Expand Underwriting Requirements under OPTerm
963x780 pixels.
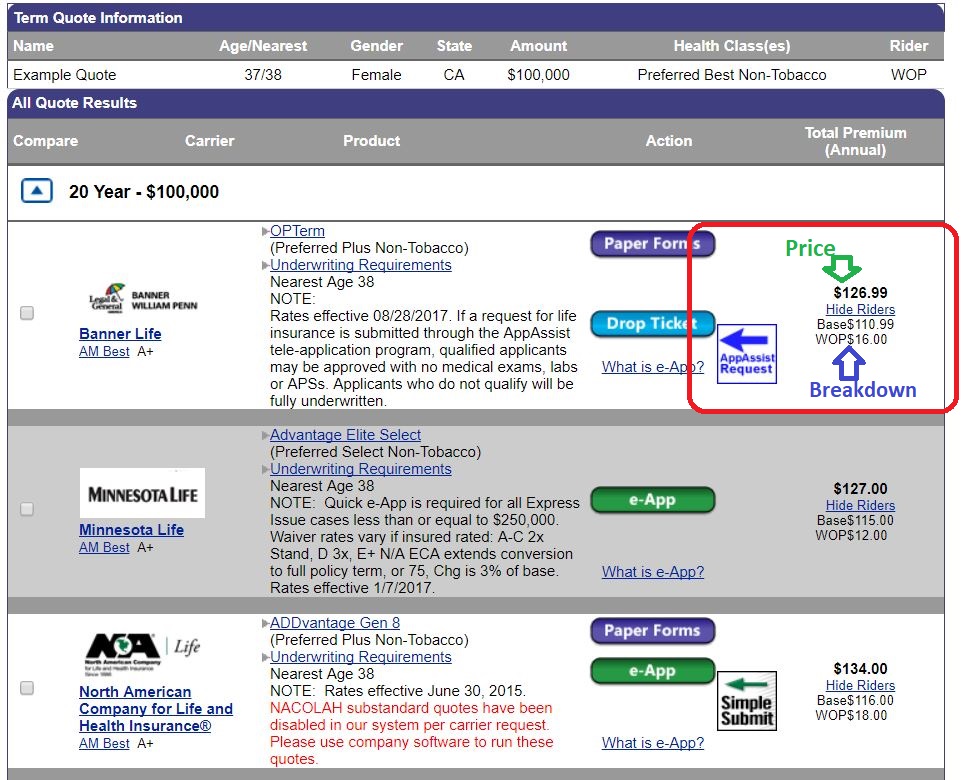pyautogui.click(x=361, y=265)
